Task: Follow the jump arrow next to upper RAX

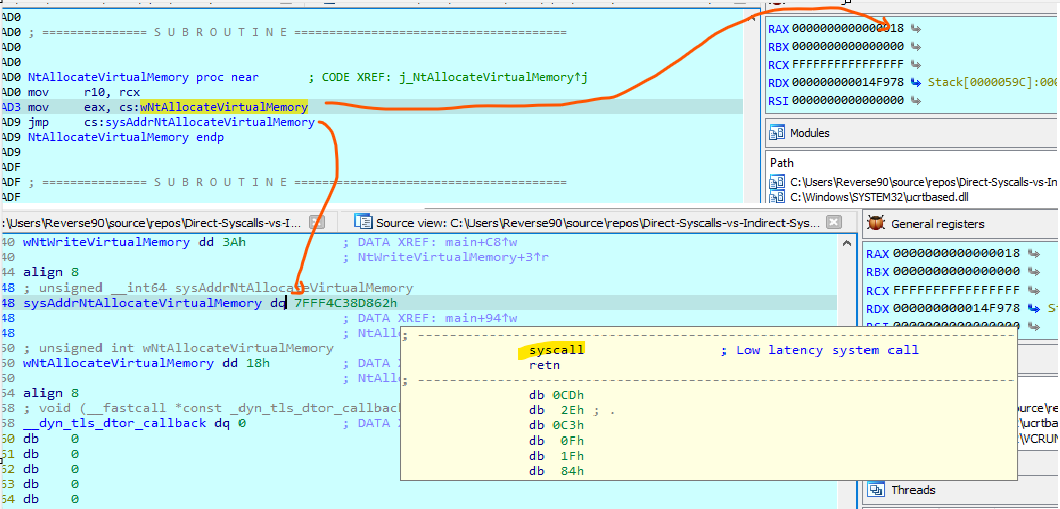Action: [915, 29]
